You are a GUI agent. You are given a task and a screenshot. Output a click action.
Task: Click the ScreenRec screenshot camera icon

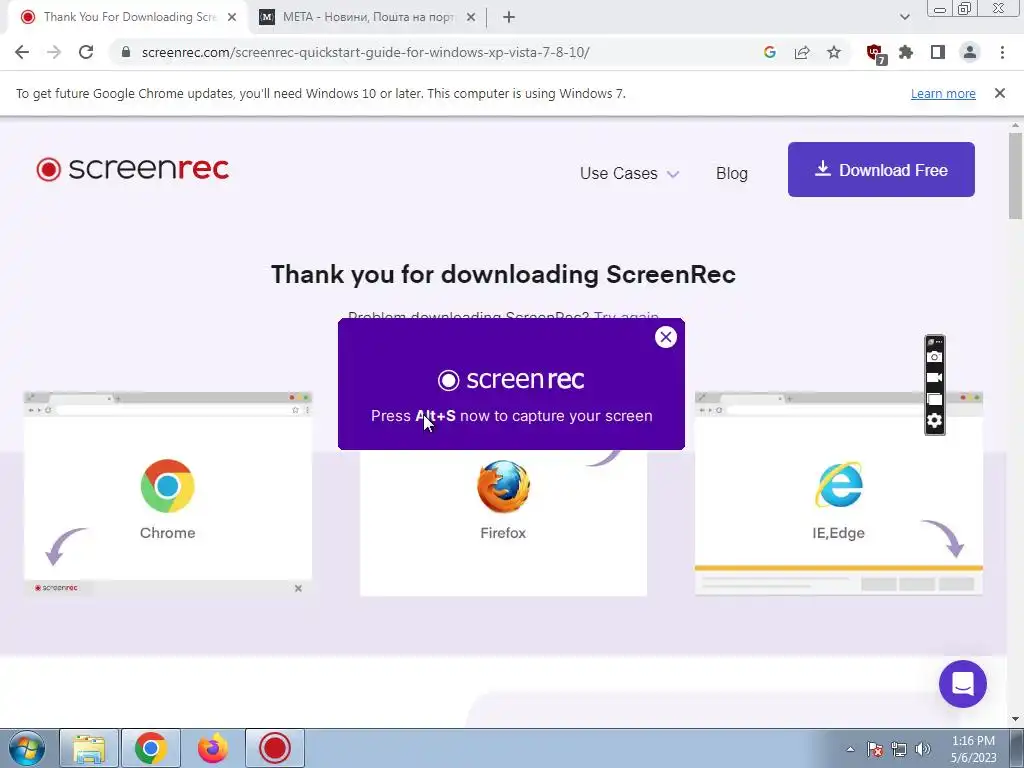(x=935, y=357)
